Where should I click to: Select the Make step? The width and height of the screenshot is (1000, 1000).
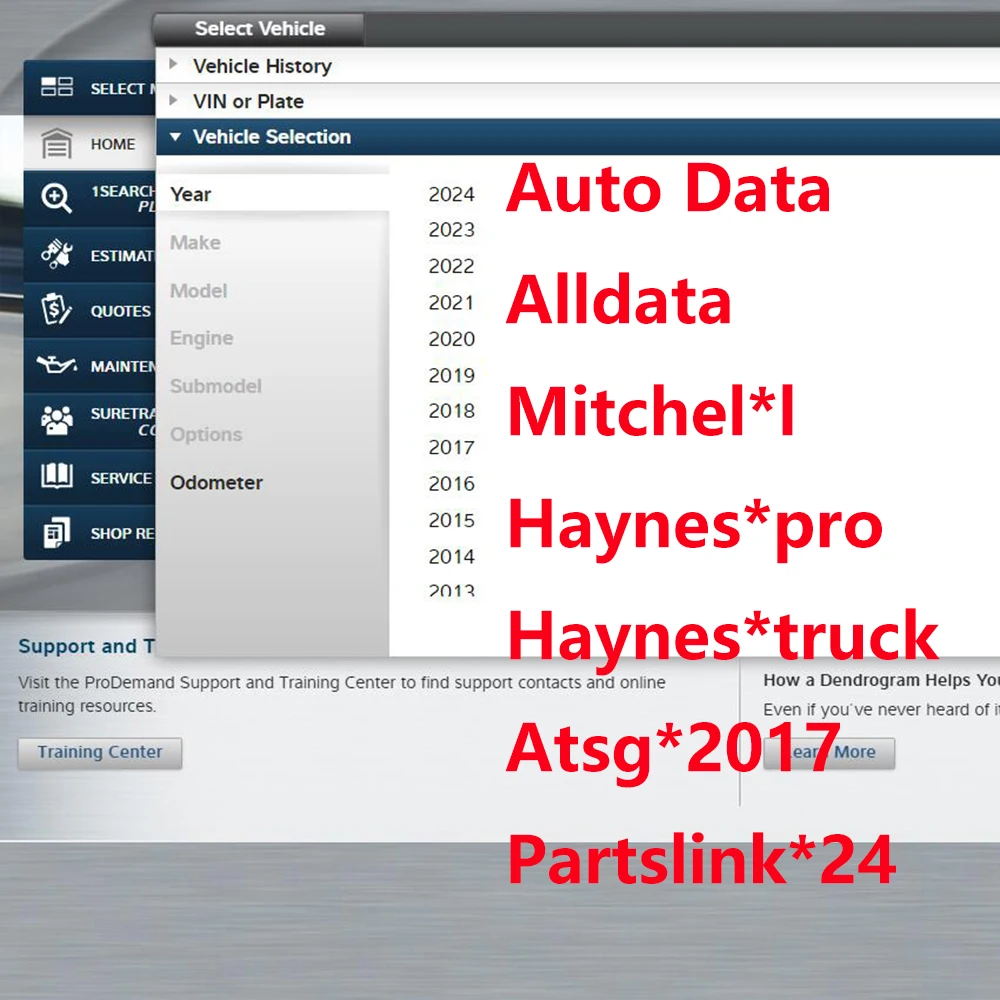click(195, 242)
